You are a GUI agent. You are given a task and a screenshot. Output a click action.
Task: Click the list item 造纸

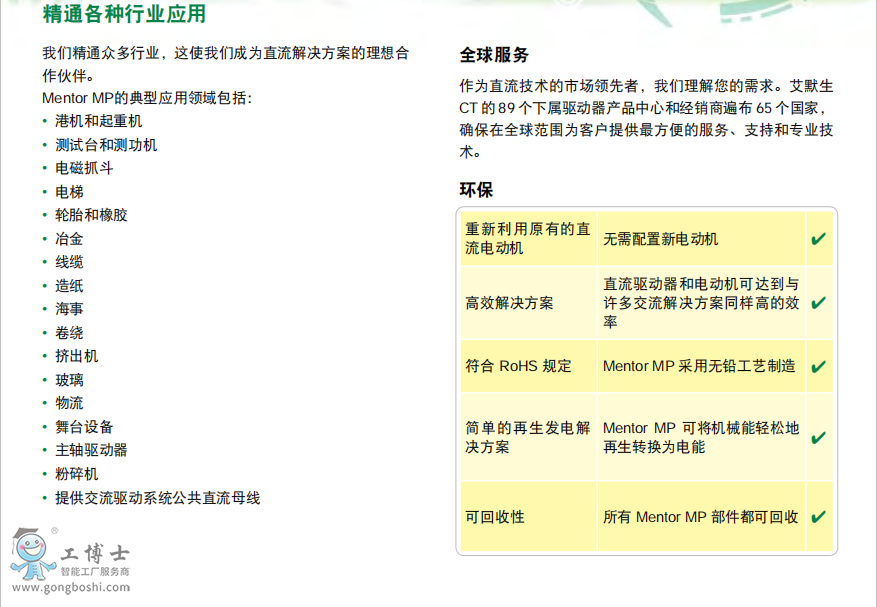(x=69, y=286)
